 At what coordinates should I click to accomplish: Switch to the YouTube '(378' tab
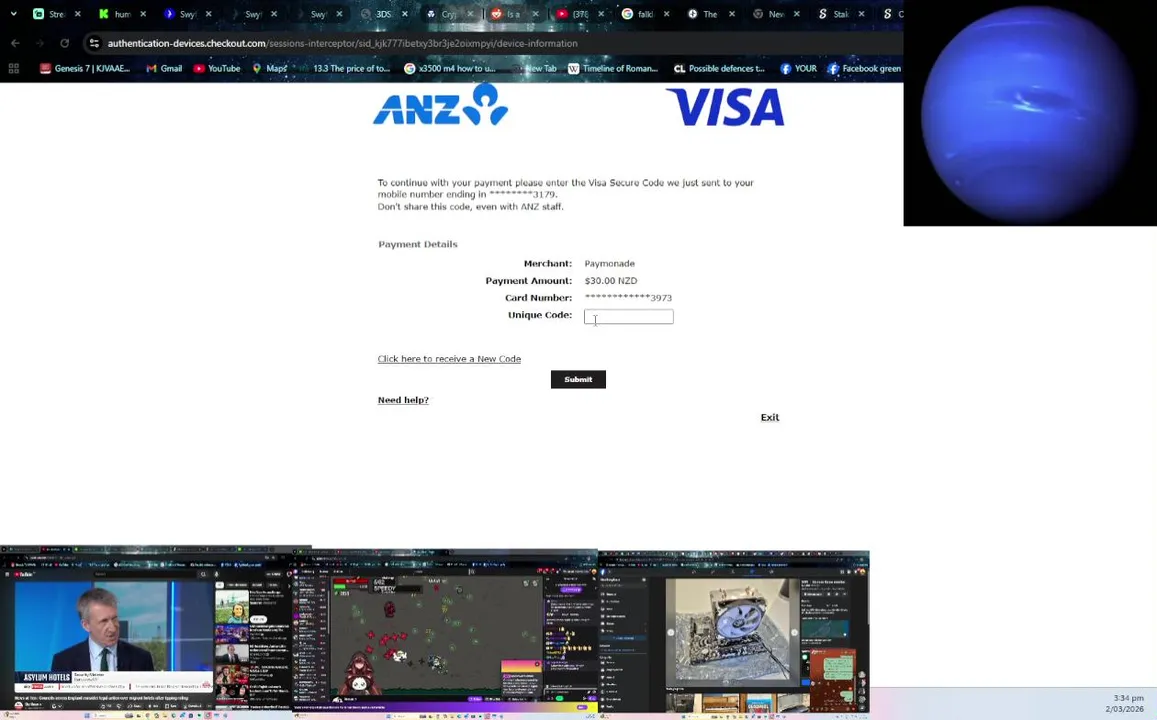click(x=573, y=14)
